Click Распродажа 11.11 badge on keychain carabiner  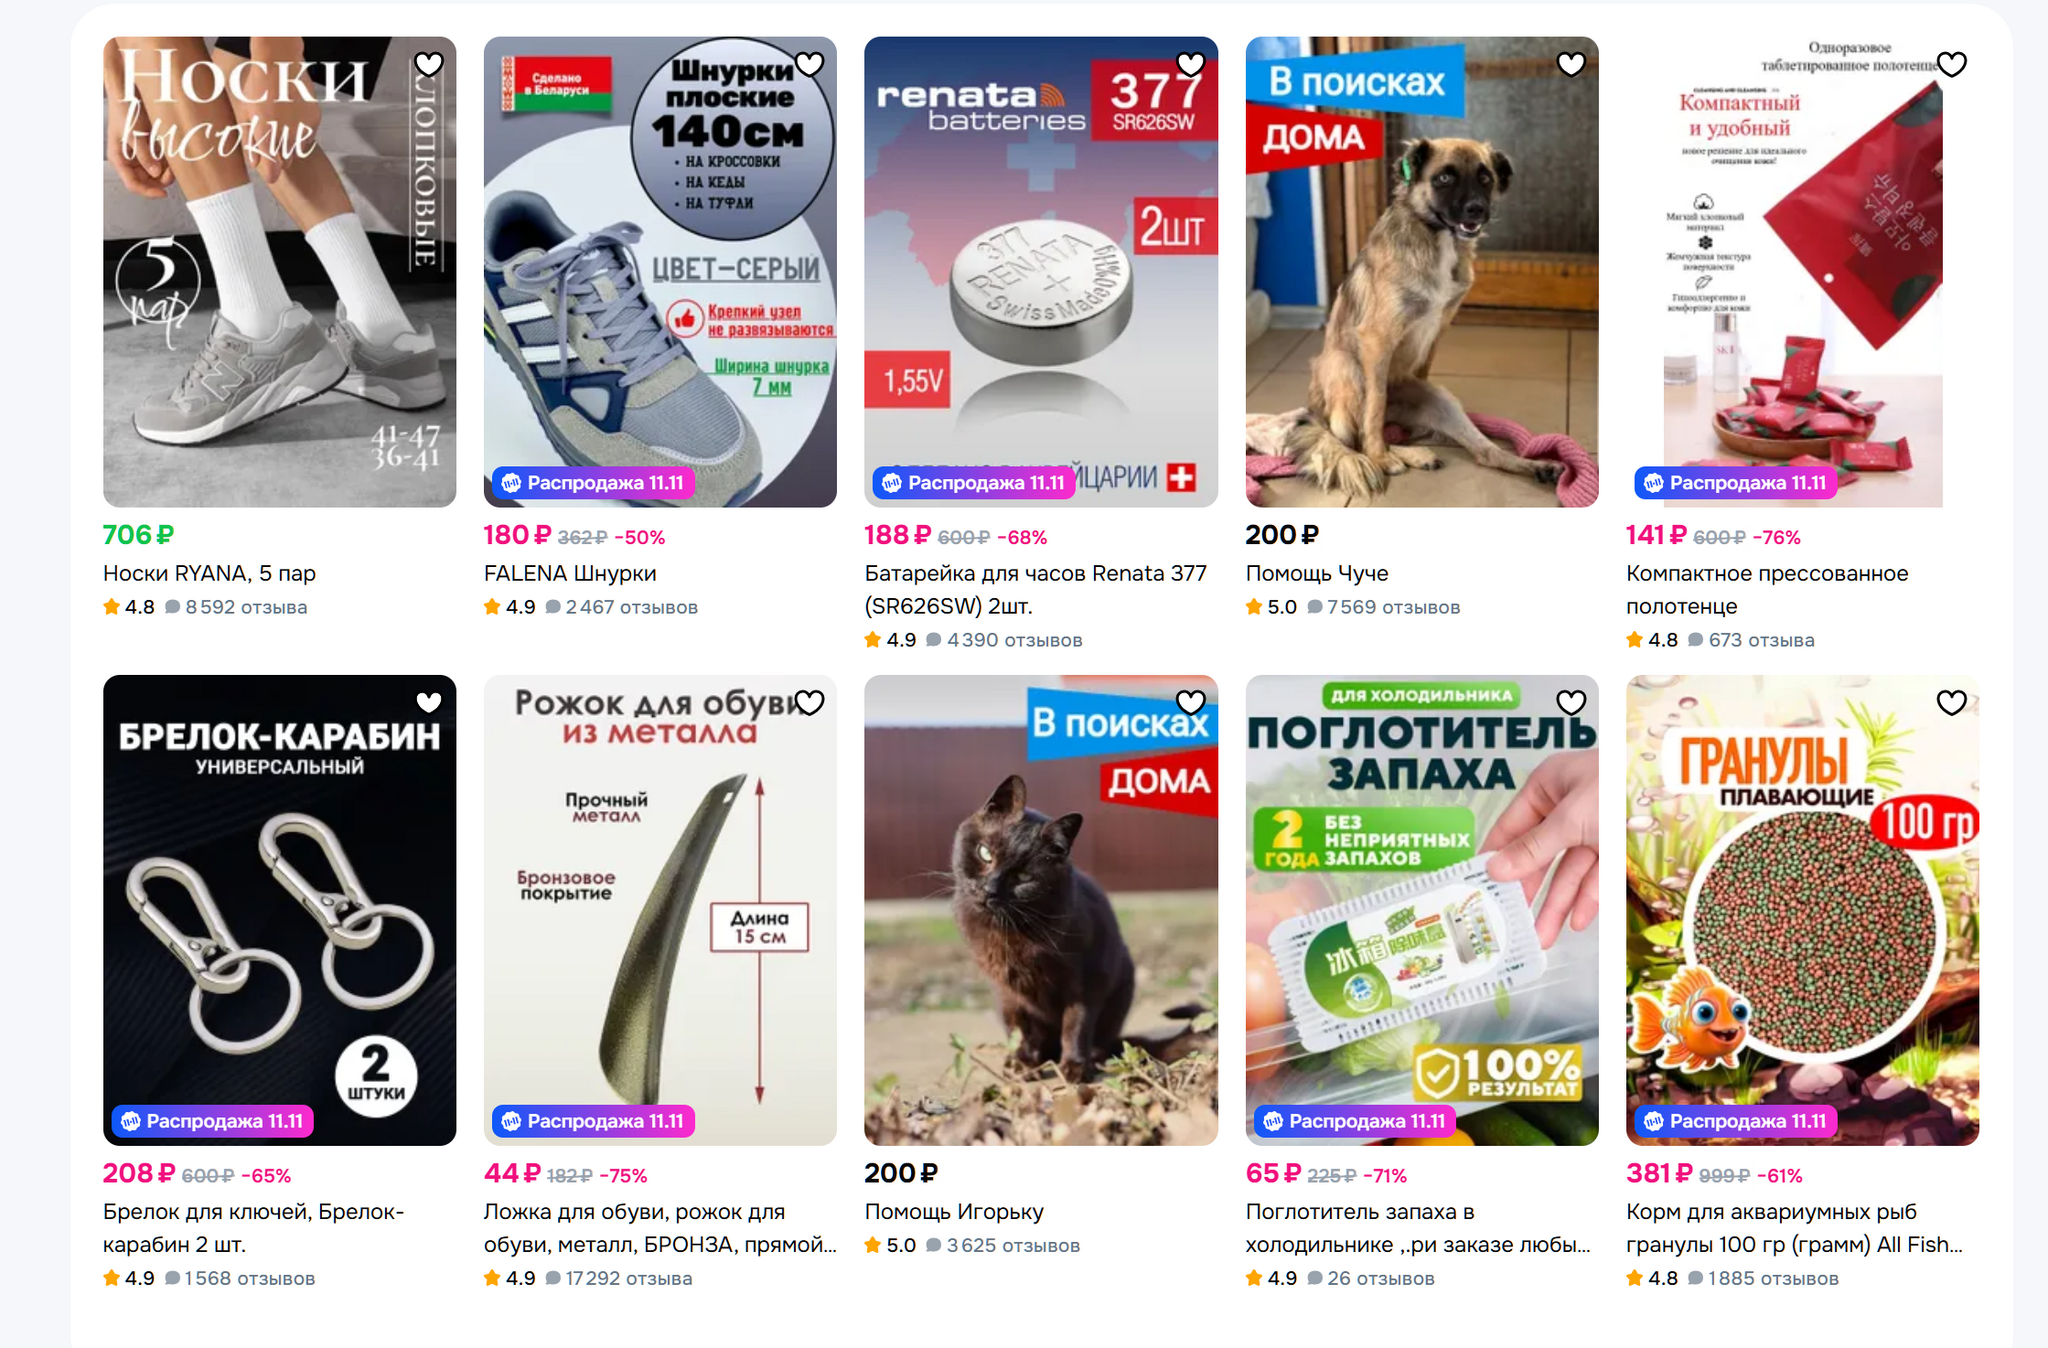pyautogui.click(x=212, y=1121)
